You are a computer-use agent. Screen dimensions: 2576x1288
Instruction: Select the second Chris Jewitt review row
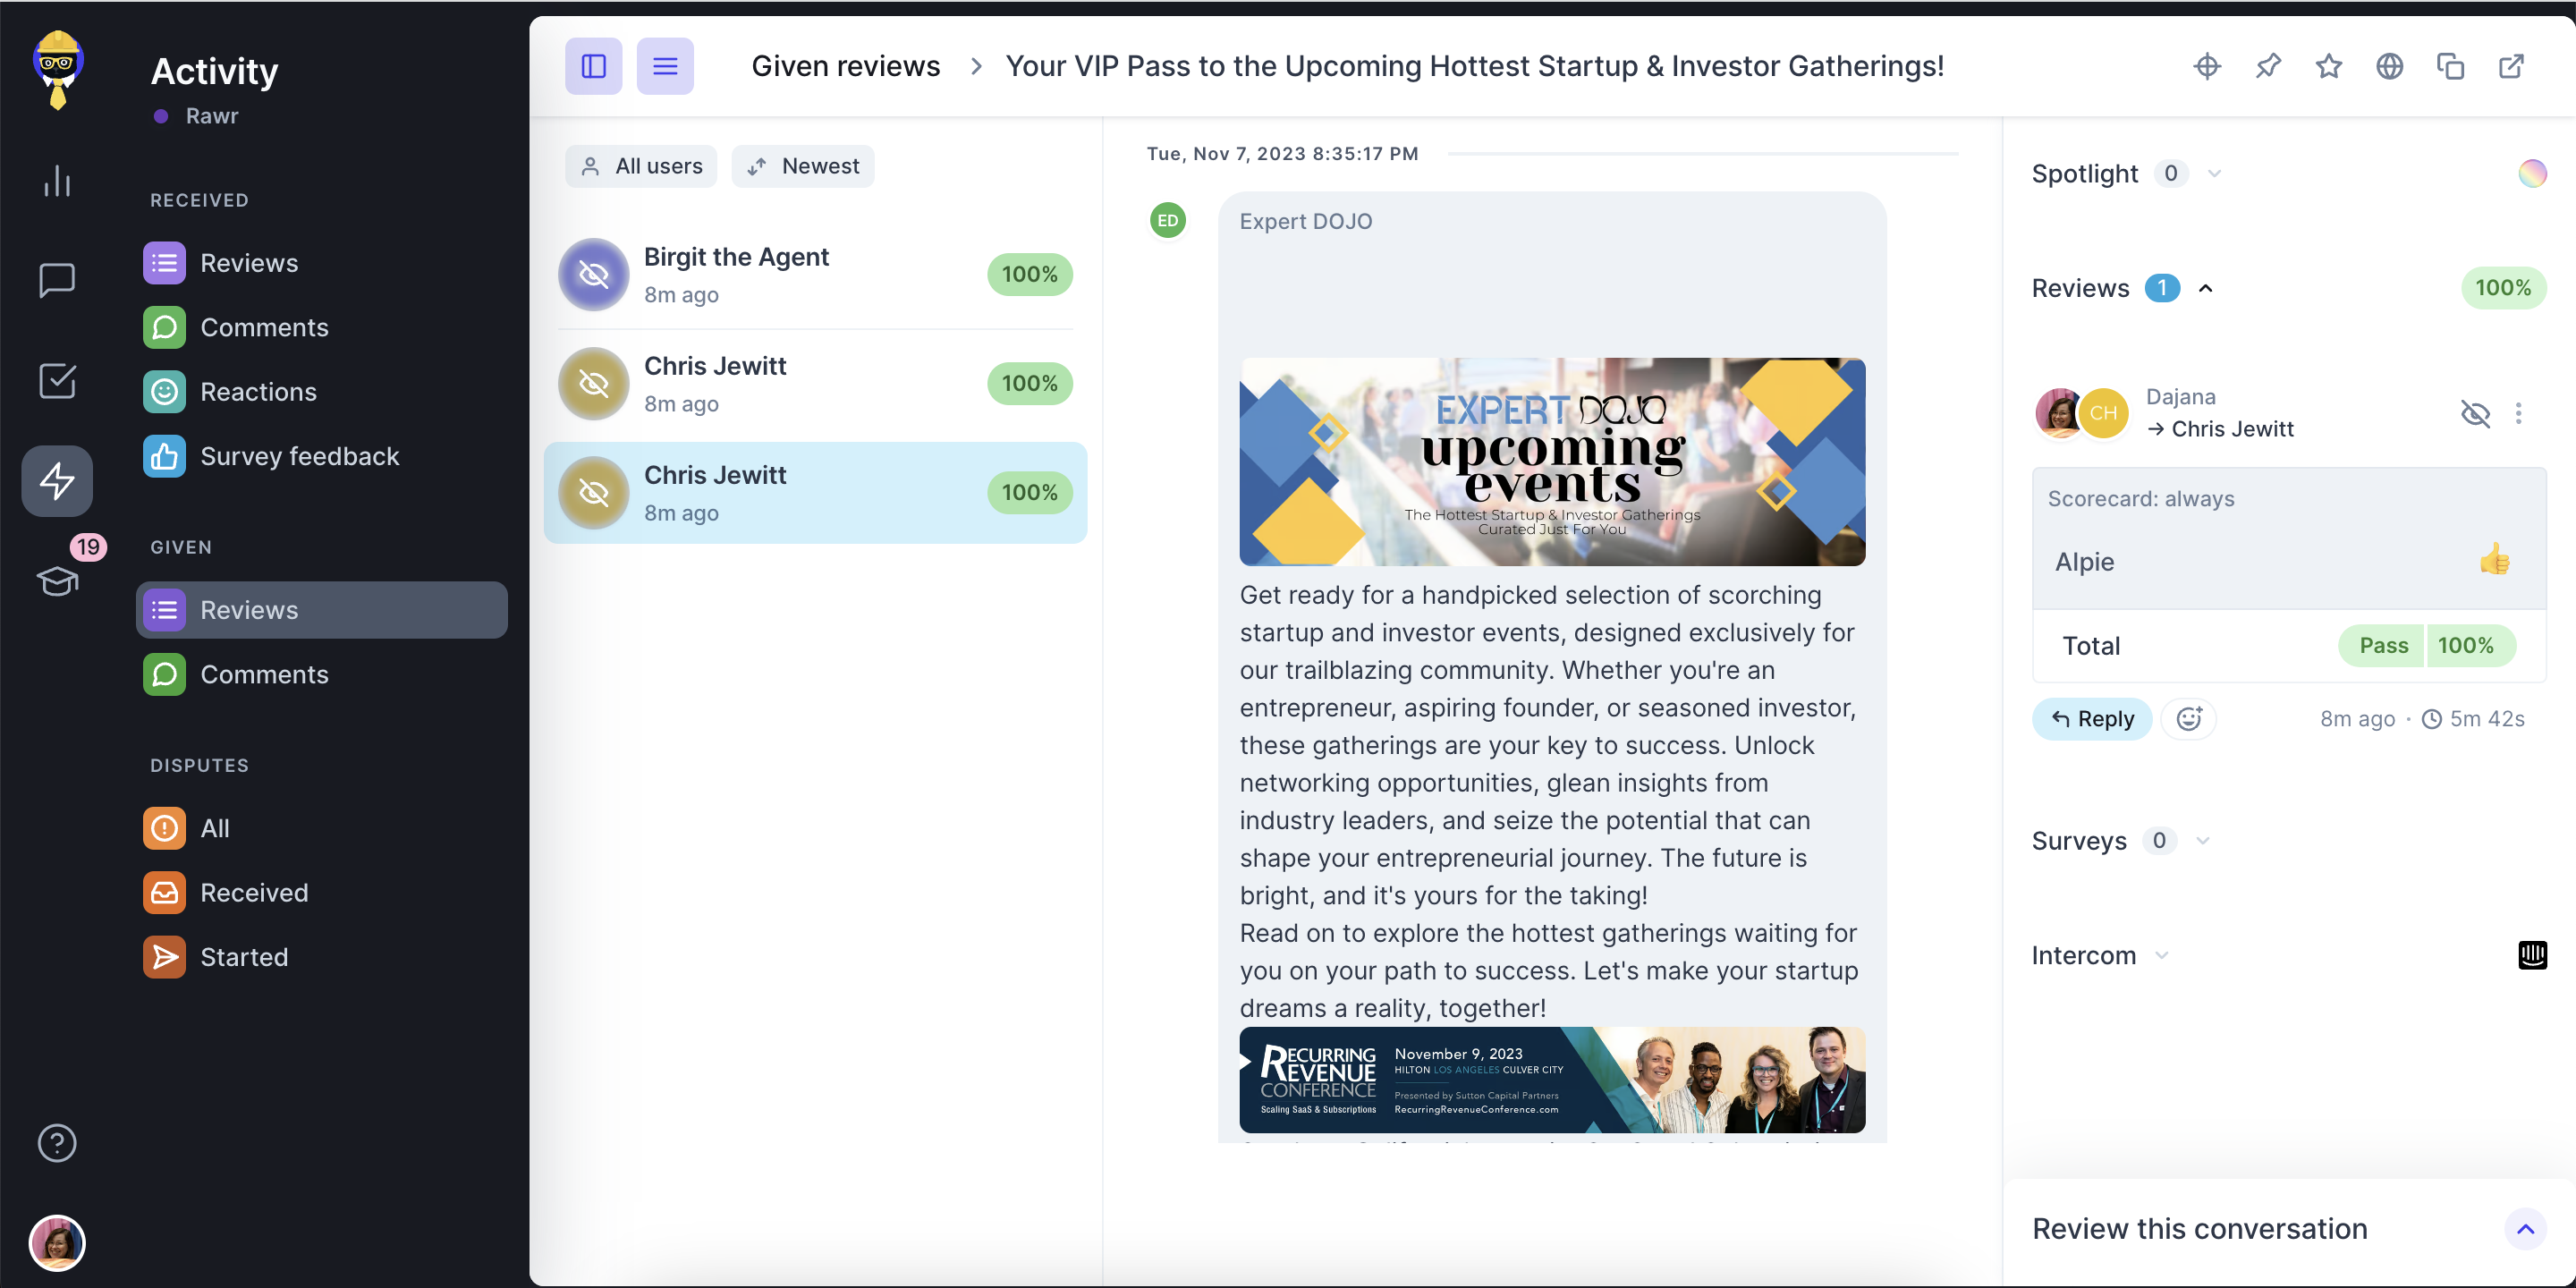click(815, 384)
